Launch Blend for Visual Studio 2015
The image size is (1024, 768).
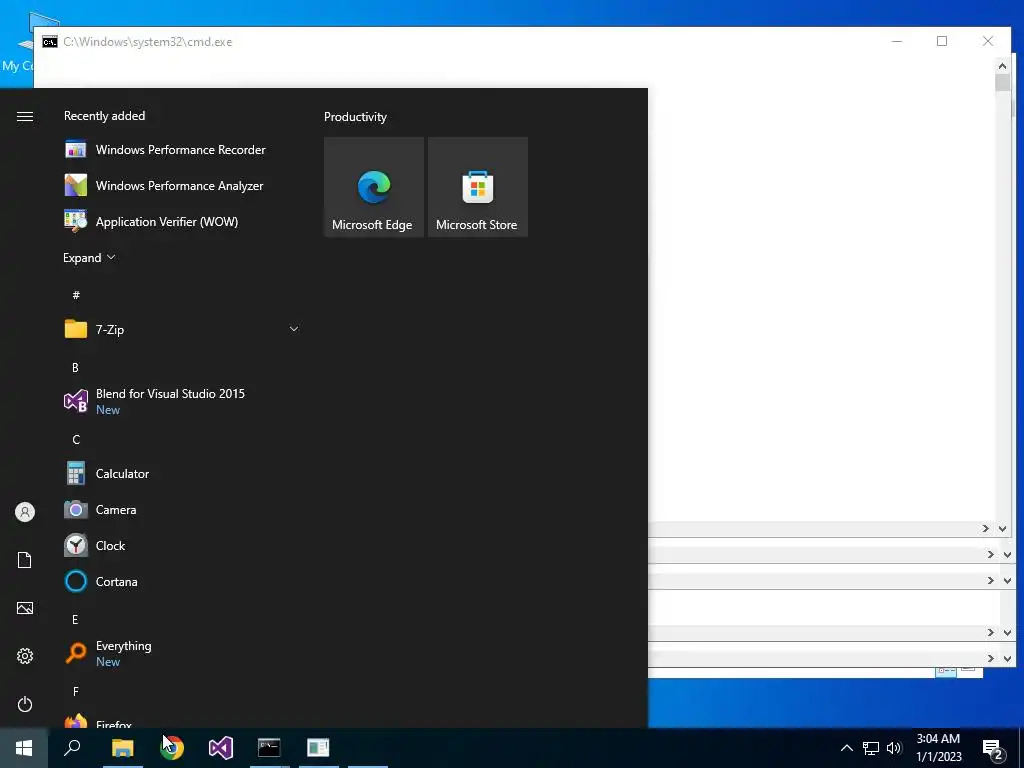point(181,401)
